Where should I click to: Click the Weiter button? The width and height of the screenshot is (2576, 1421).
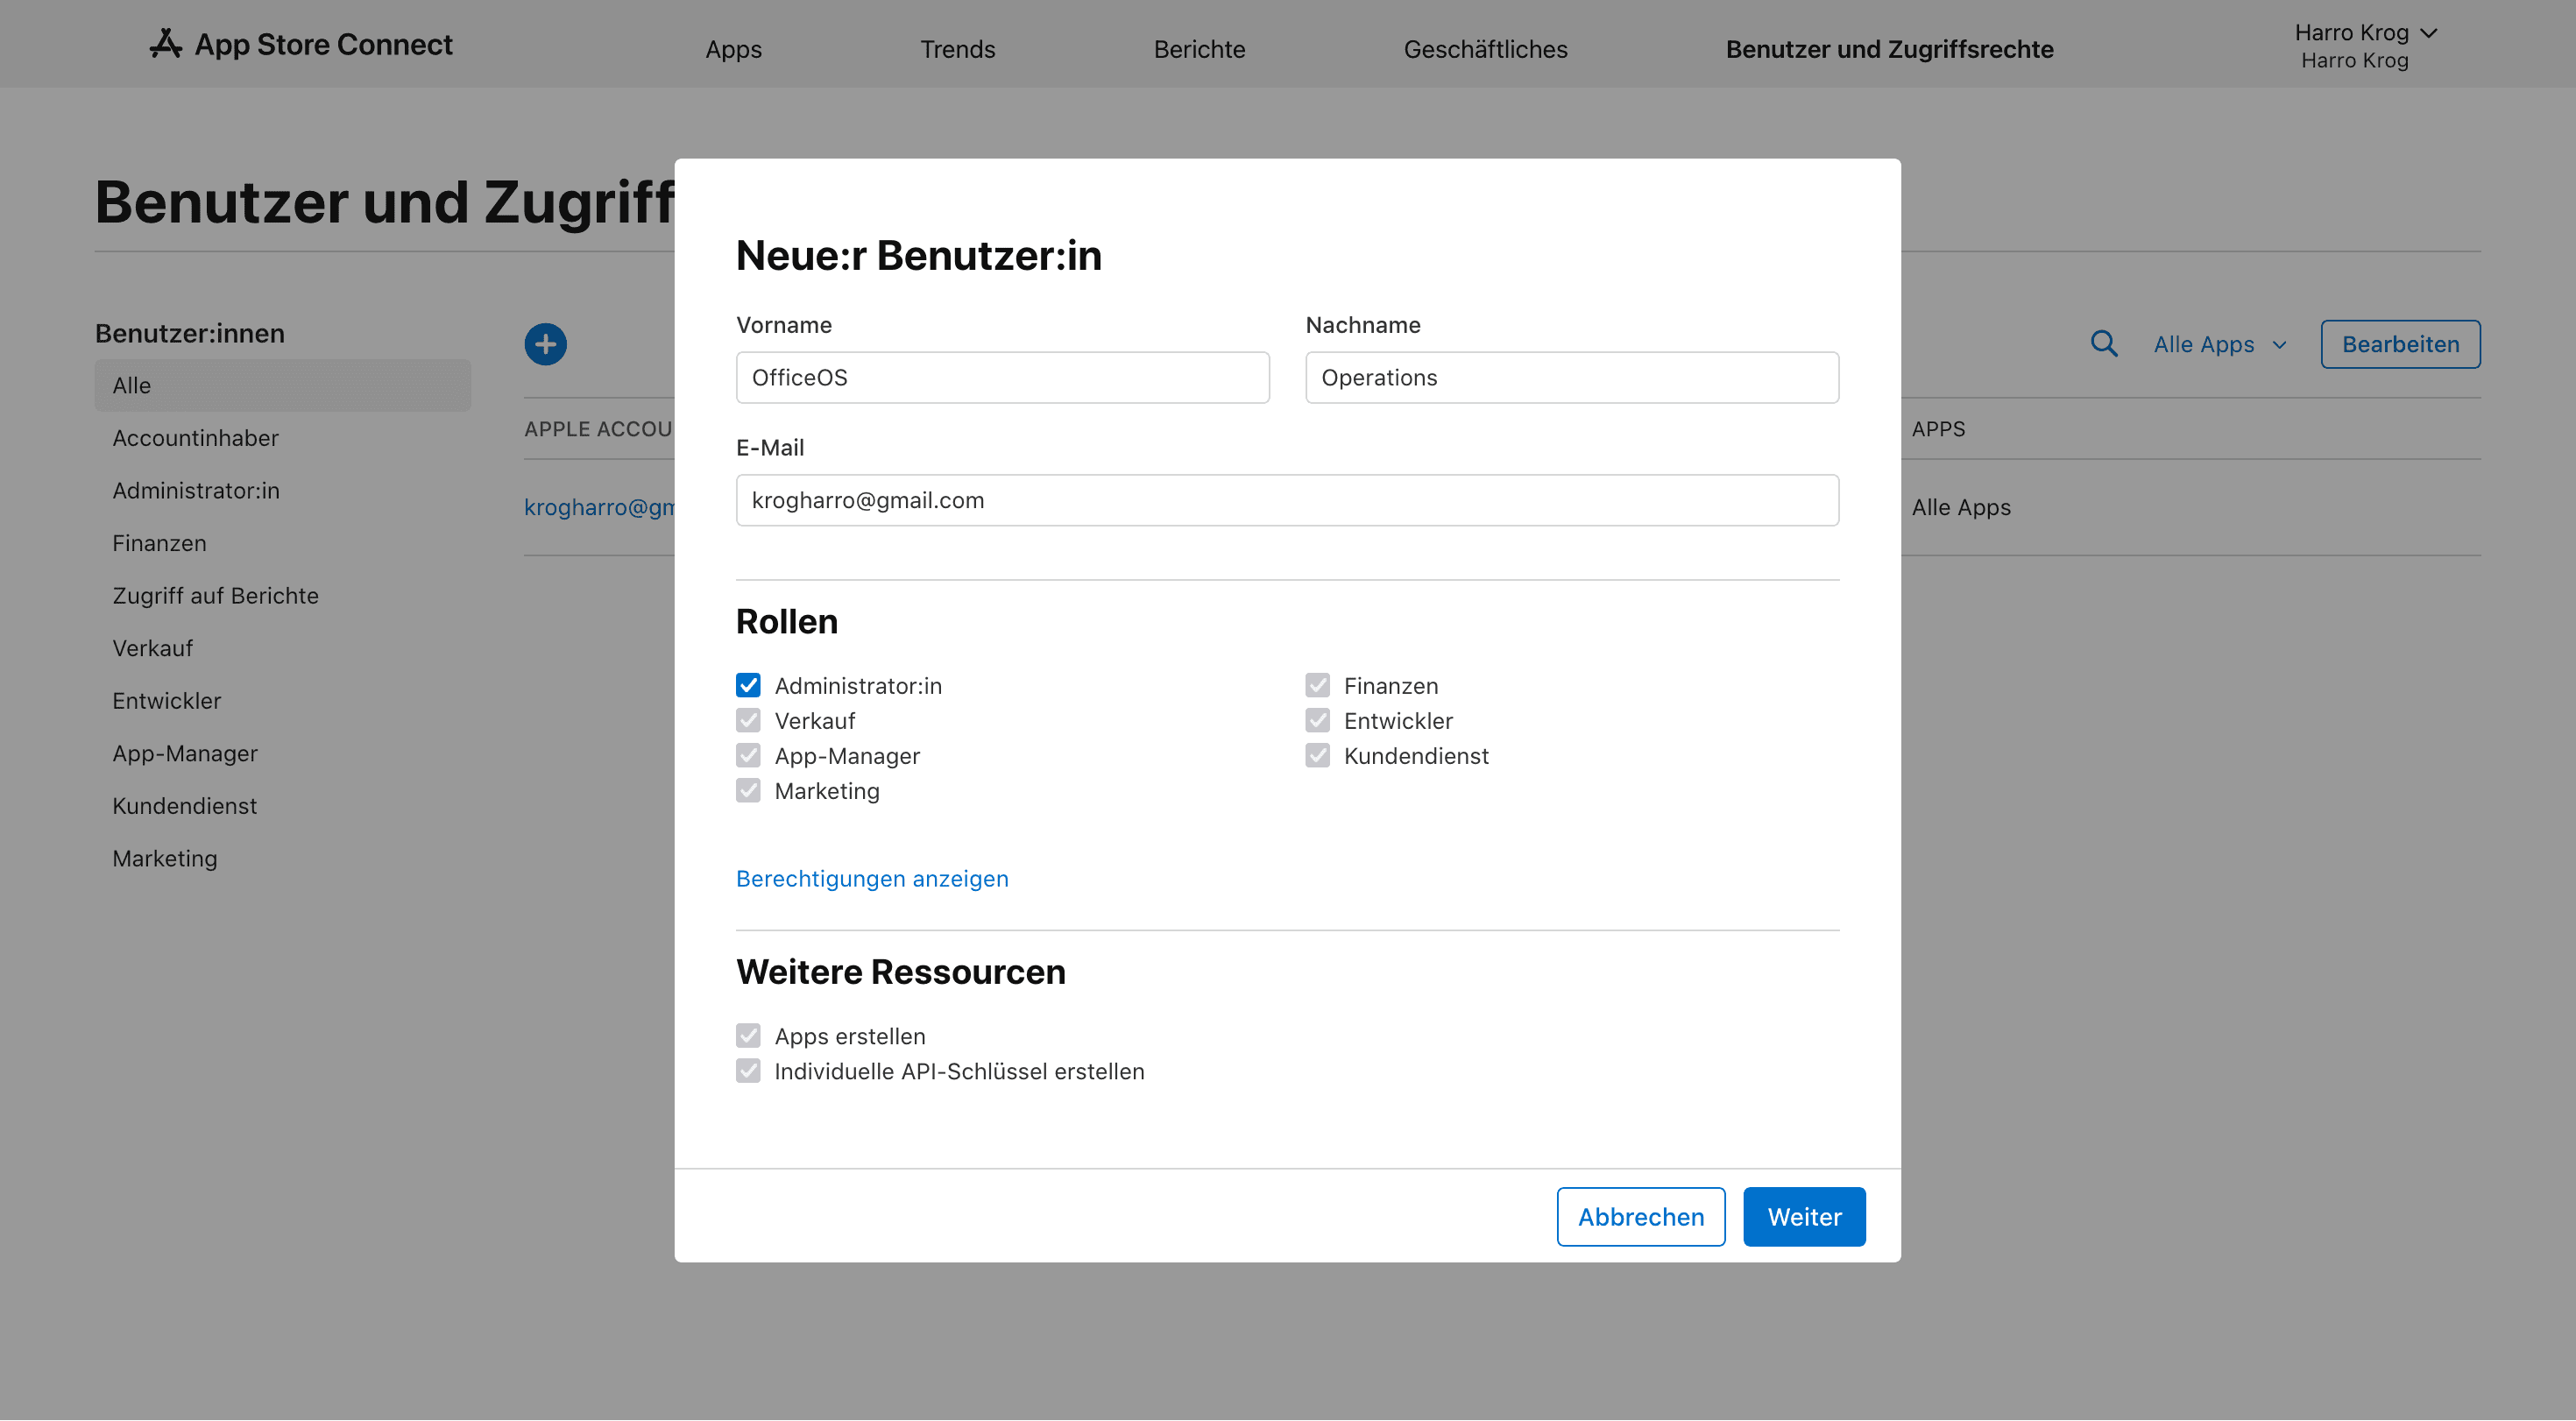click(x=1804, y=1217)
